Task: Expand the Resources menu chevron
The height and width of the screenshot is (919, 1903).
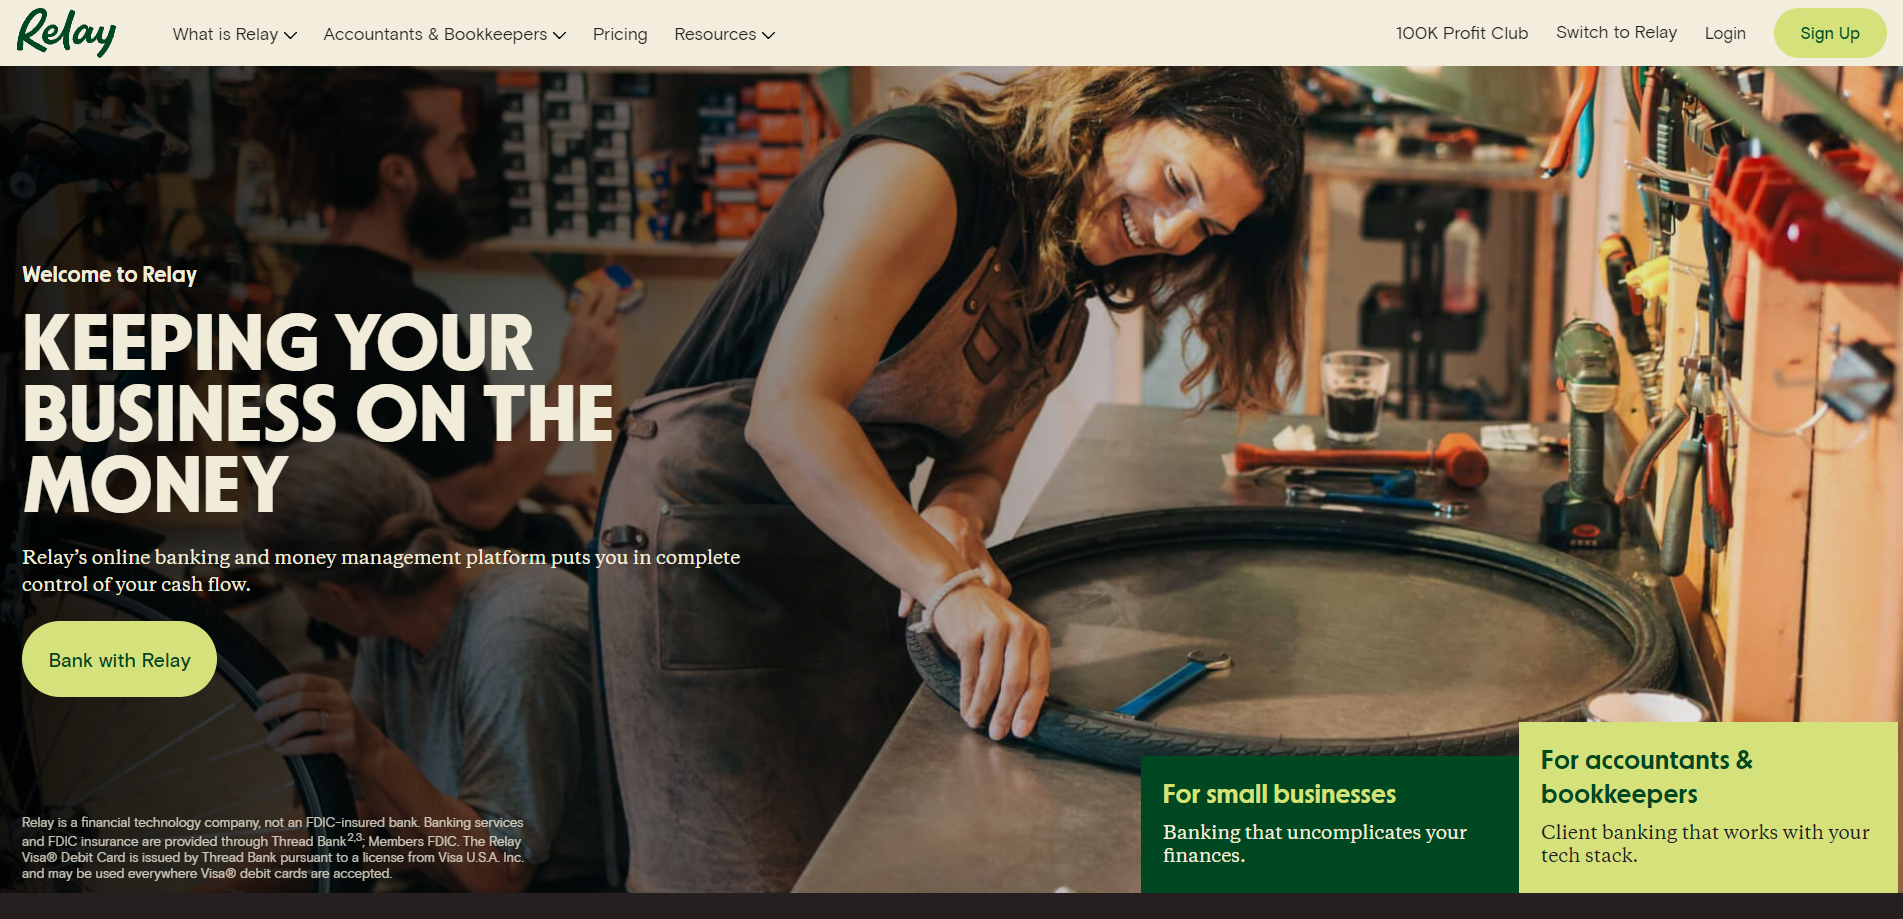Action: [768, 35]
